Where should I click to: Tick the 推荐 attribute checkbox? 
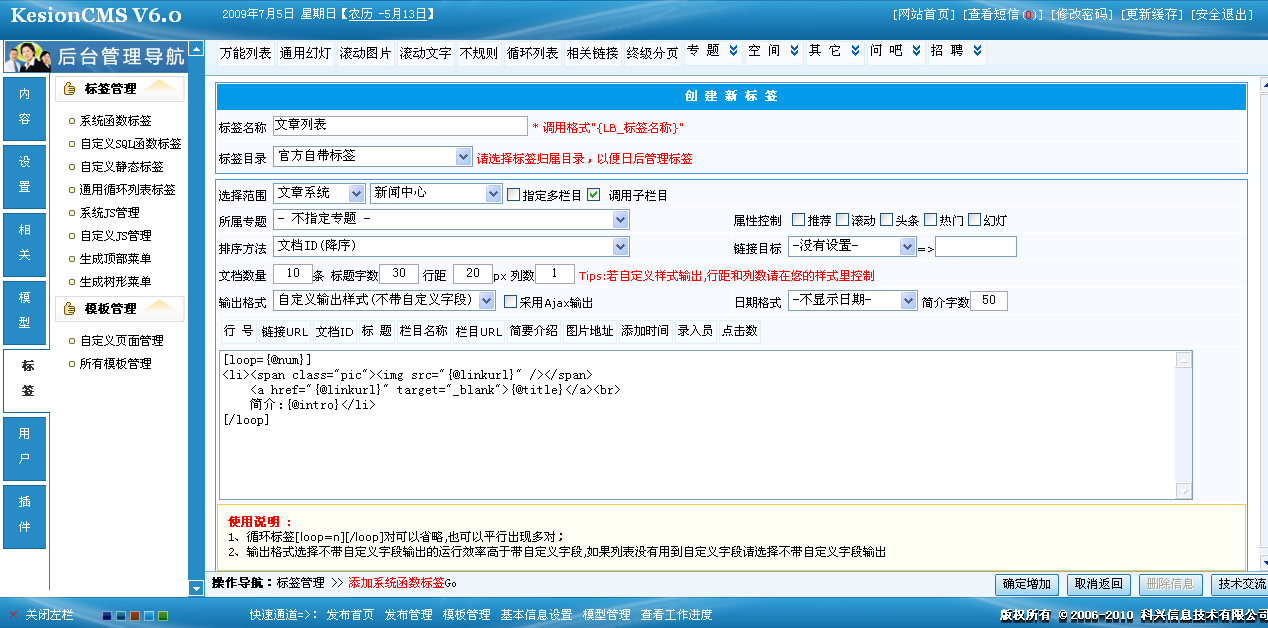coord(798,220)
